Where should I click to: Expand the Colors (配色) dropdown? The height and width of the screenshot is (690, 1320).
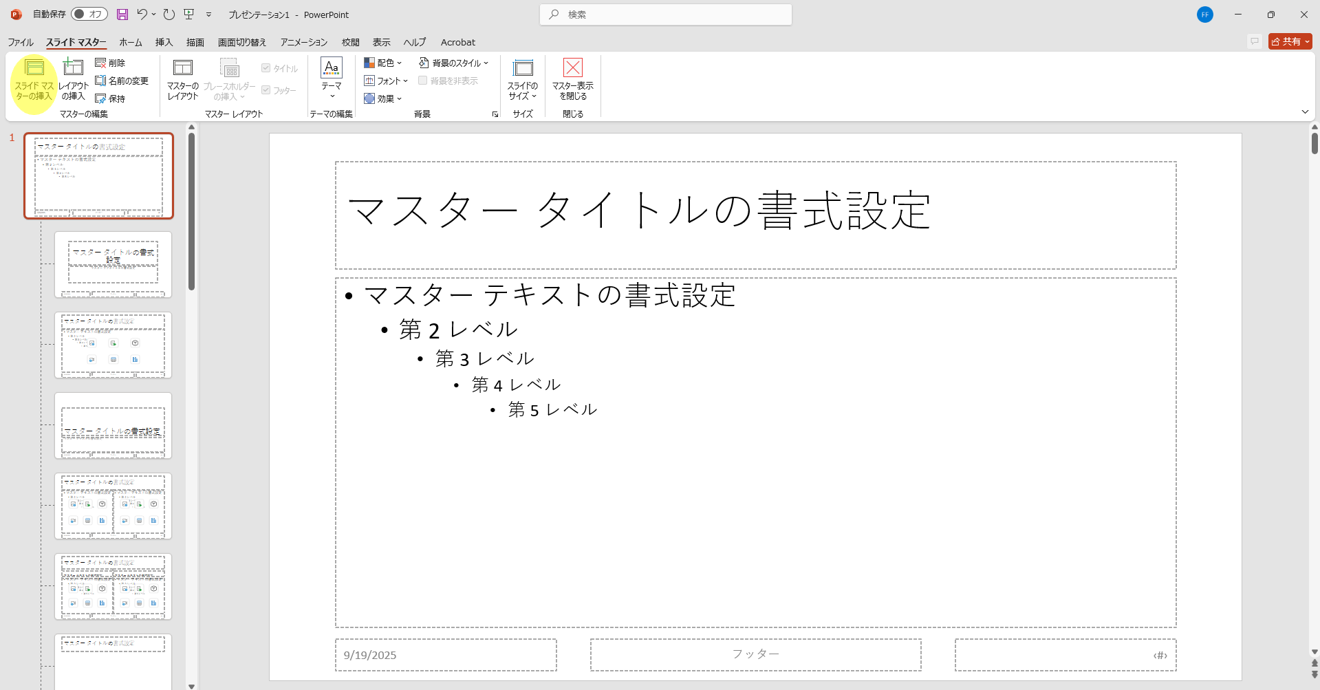[383, 63]
